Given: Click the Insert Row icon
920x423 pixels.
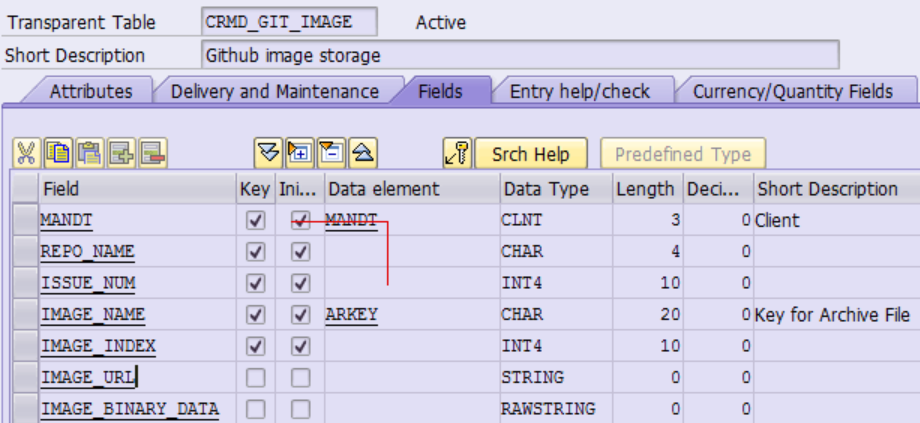Looking at the screenshot, I should coord(121,154).
